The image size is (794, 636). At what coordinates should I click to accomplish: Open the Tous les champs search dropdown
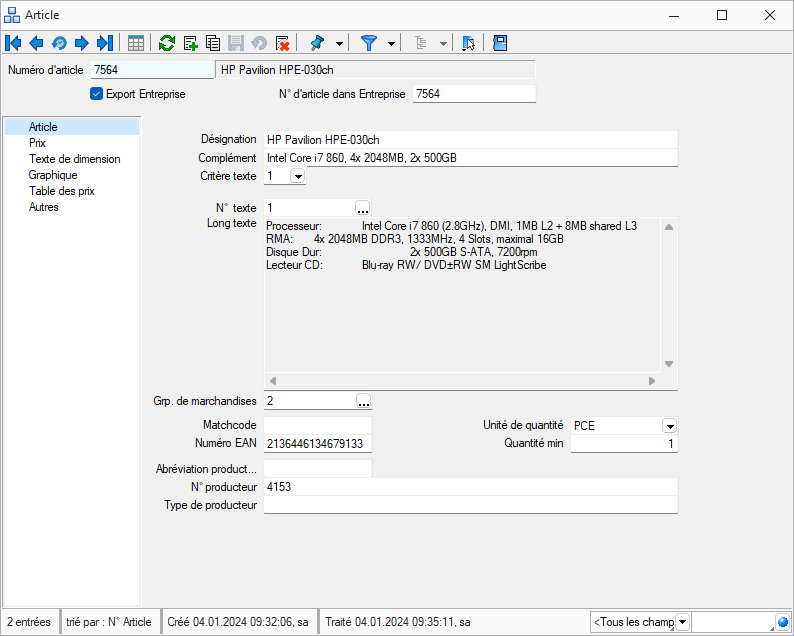tap(682, 622)
